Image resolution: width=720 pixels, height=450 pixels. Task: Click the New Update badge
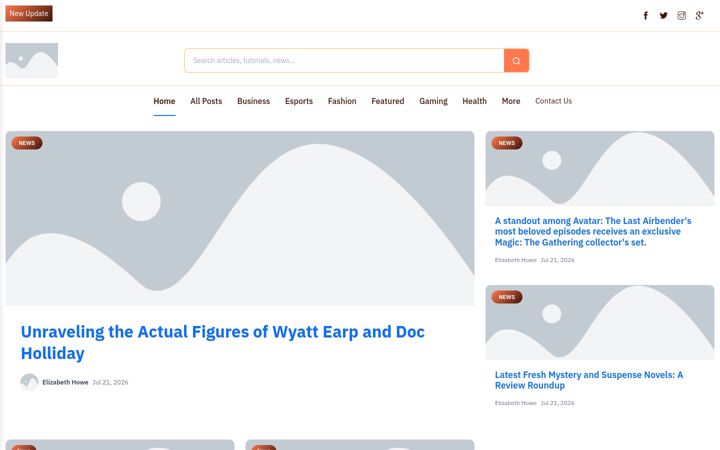pyautogui.click(x=29, y=13)
